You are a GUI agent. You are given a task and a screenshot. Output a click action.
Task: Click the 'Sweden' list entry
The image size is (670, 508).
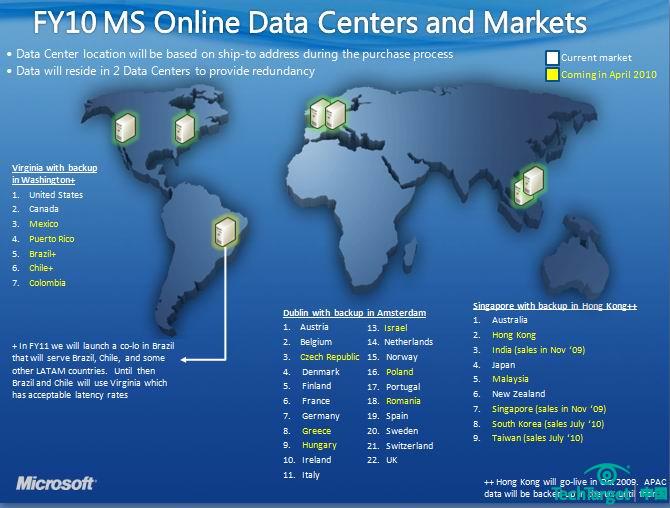402,431
